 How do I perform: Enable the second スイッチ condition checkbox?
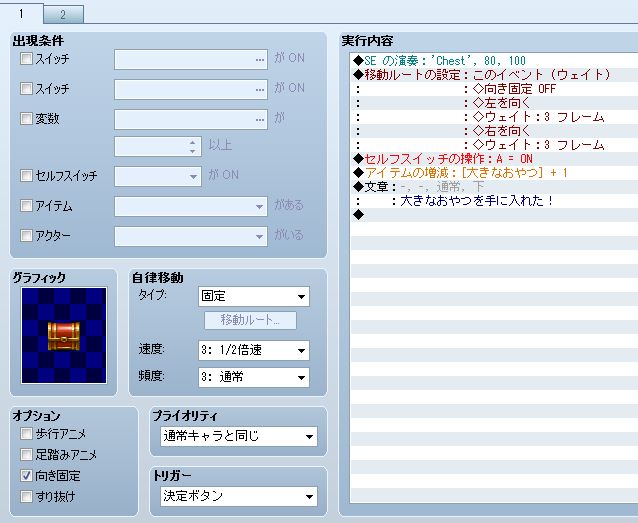pyautogui.click(x=26, y=88)
